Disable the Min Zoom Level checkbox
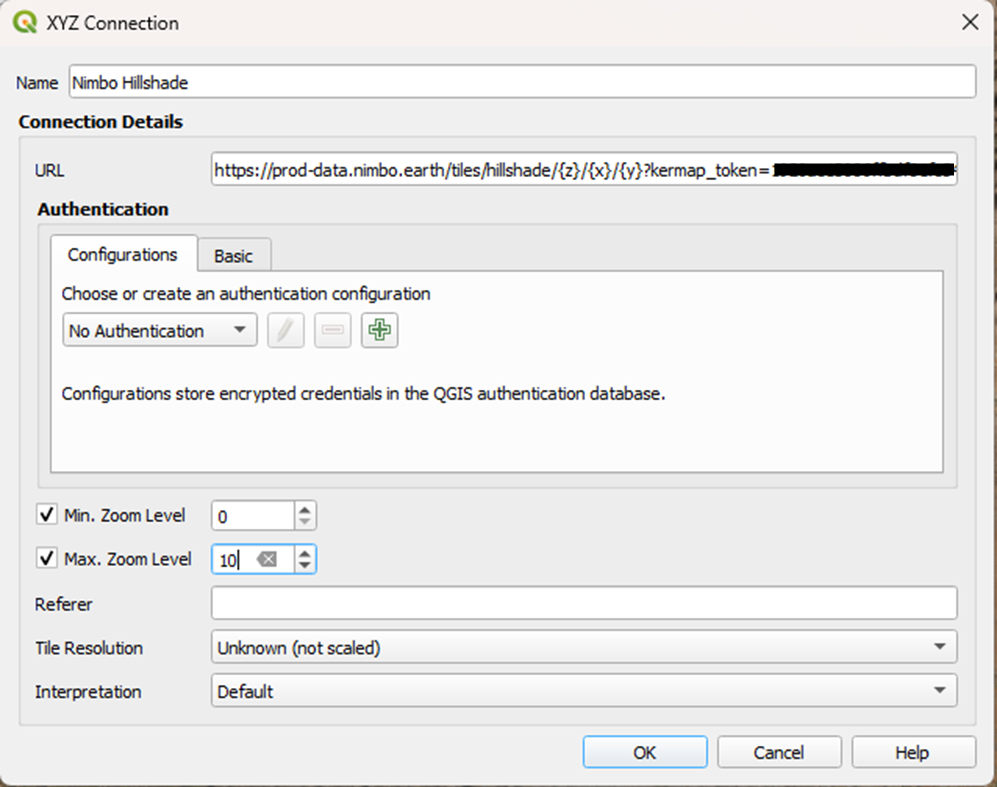Image resolution: width=997 pixels, height=787 pixels. [x=47, y=515]
